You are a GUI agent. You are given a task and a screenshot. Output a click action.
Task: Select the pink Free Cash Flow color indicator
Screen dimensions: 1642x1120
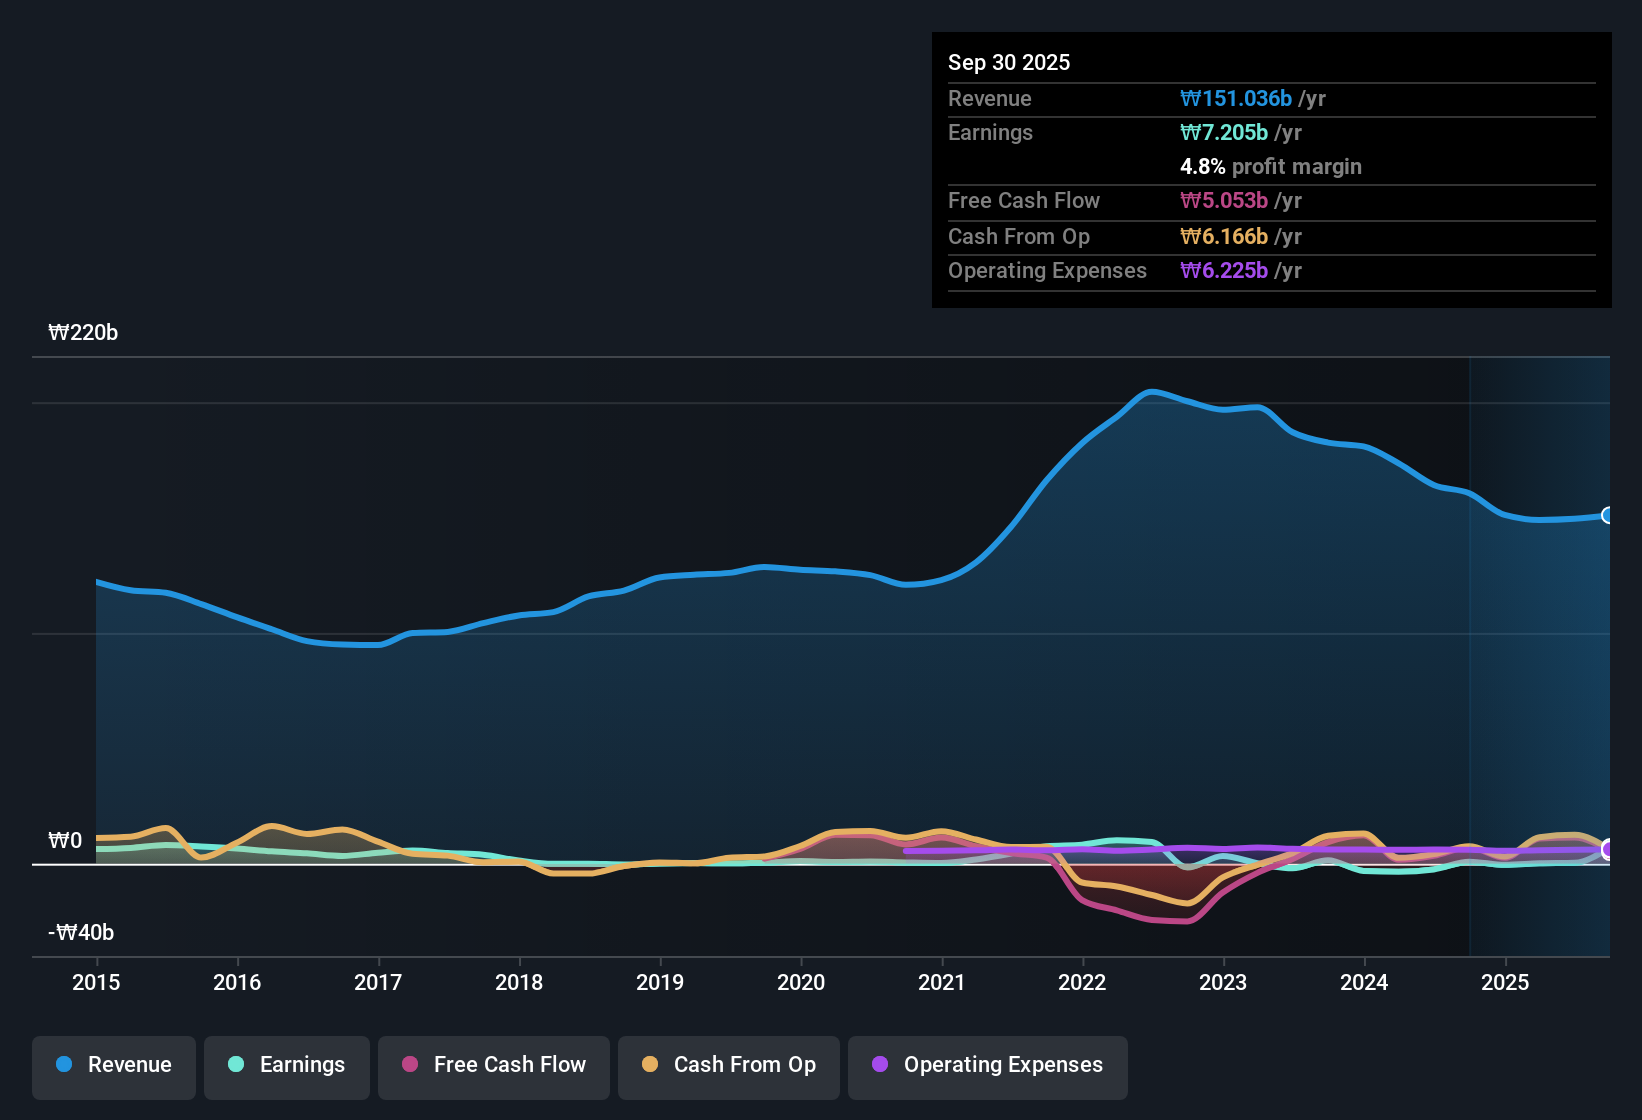[x=409, y=1065]
